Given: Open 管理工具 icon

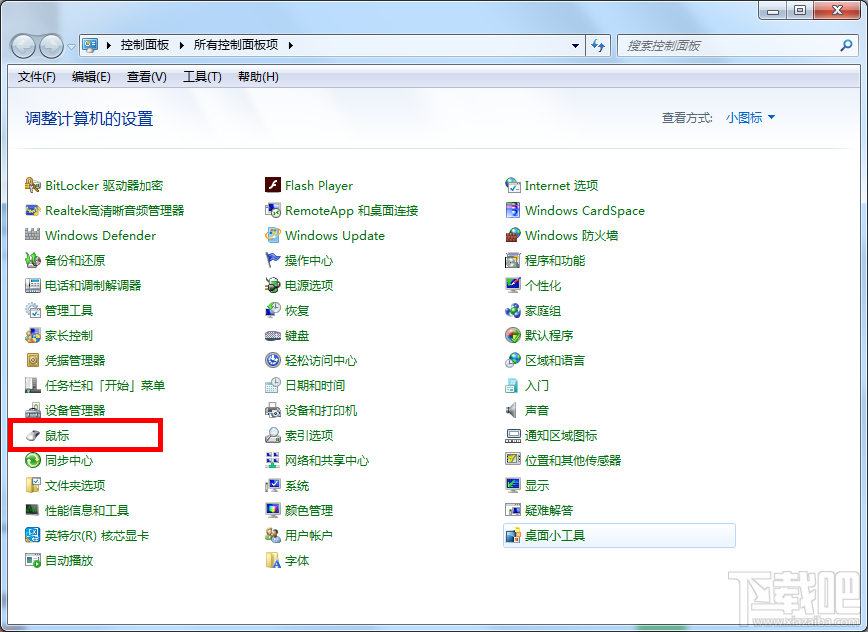Looking at the screenshot, I should pos(33,310).
